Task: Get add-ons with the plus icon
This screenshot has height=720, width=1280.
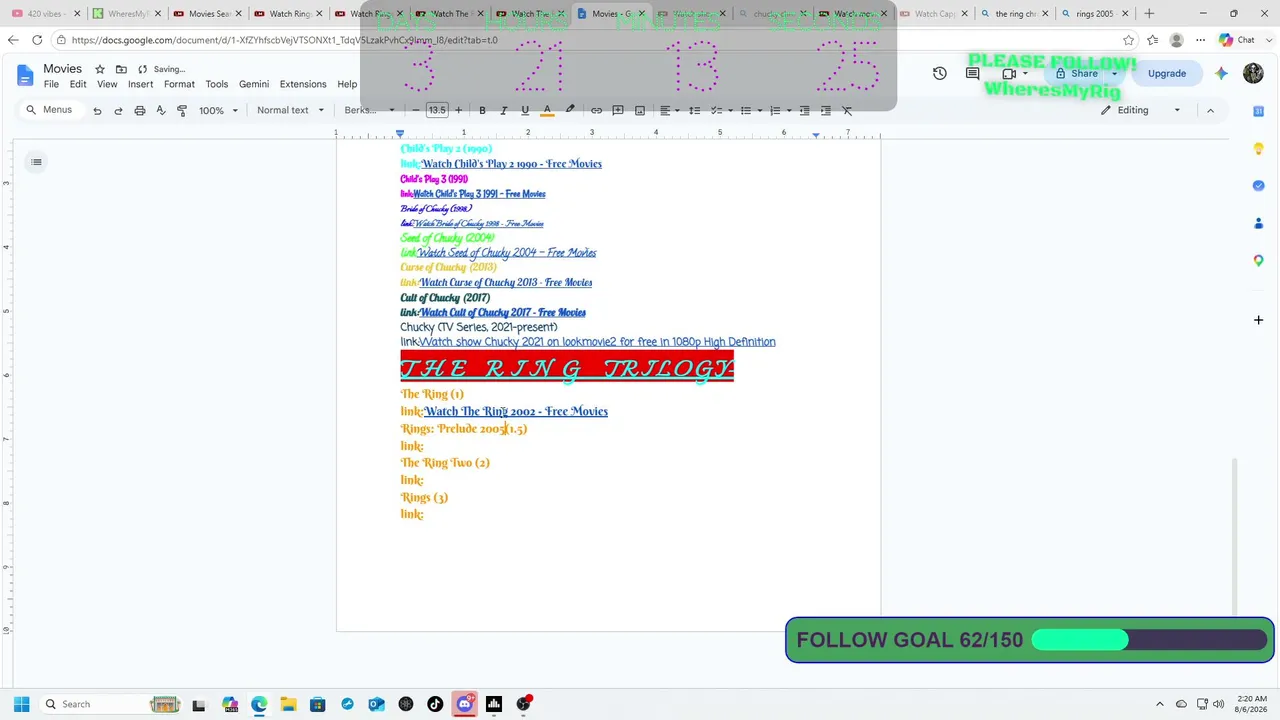Action: [x=1259, y=320]
